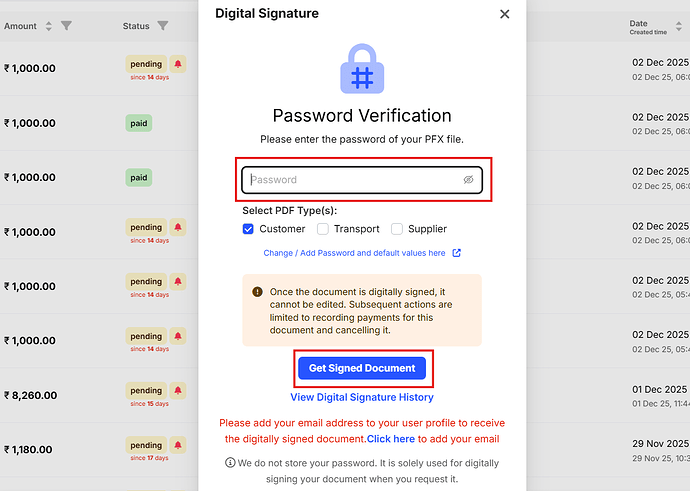
Task: Follow the 'Click here' add email link
Action: click(x=390, y=439)
